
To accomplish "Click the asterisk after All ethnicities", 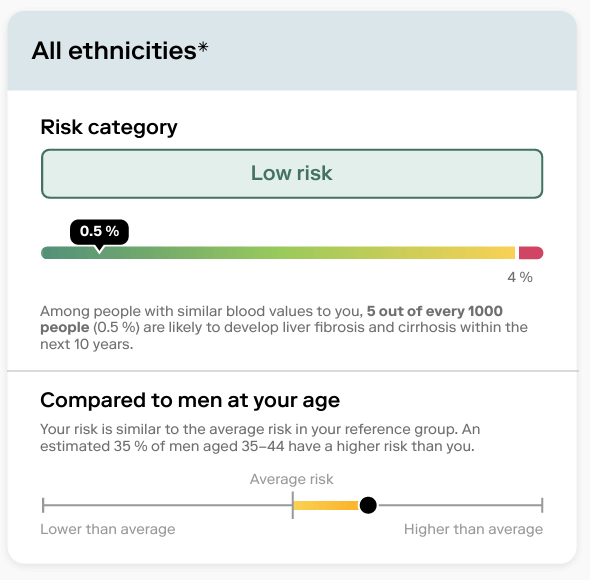I will pos(203,47).
